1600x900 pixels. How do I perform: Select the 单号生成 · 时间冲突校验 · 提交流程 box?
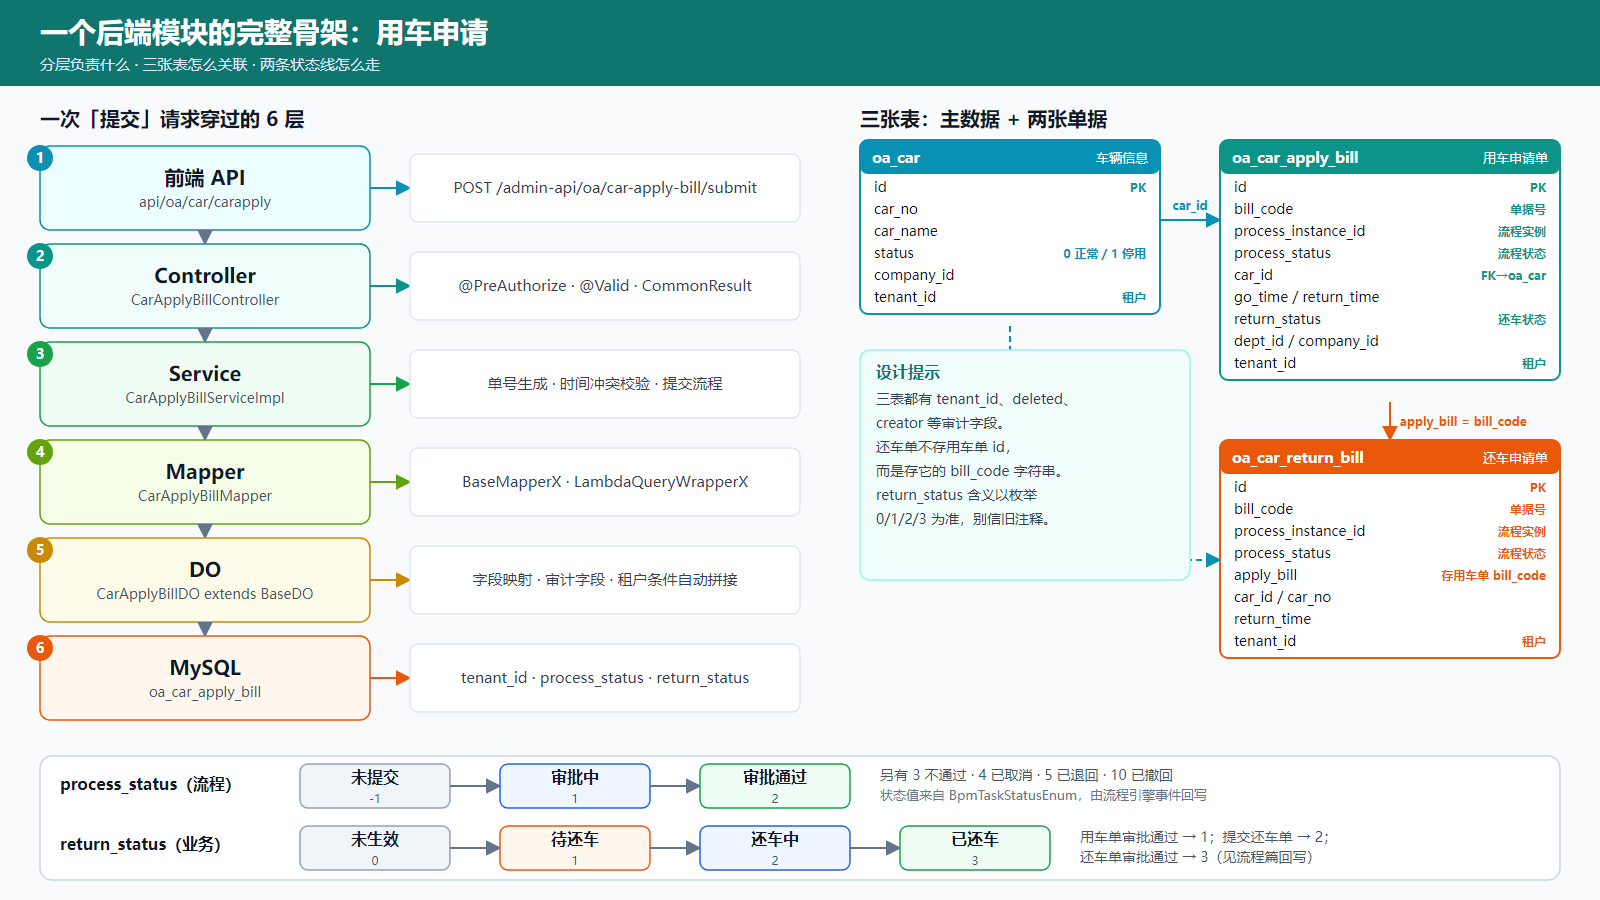pyautogui.click(x=605, y=384)
